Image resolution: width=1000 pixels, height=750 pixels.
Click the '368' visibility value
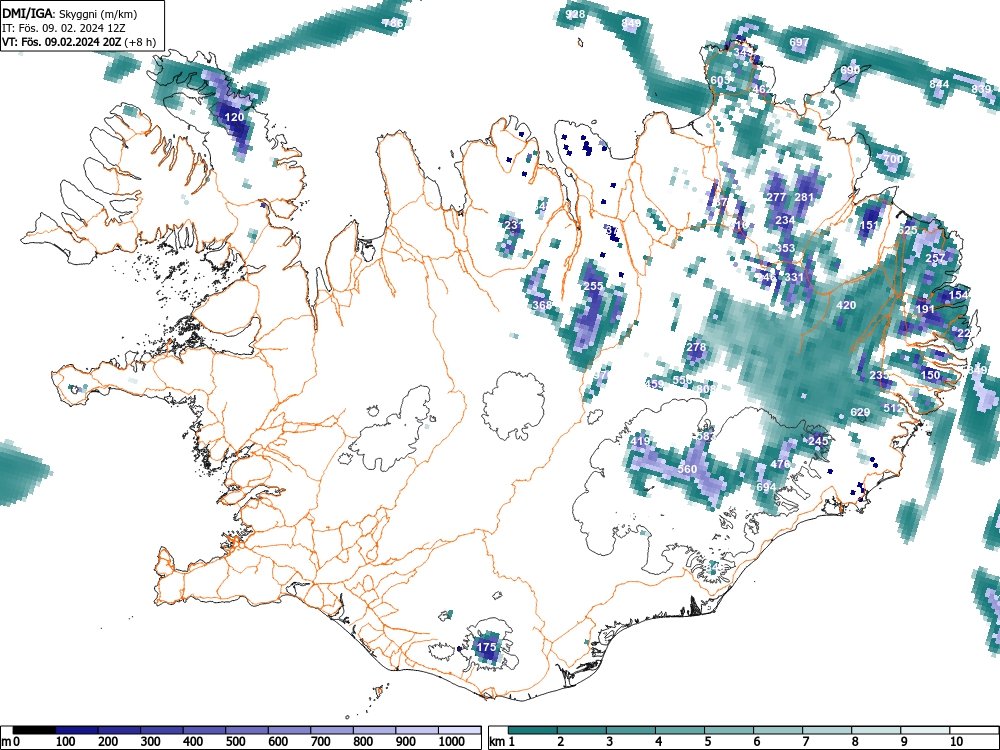542,305
